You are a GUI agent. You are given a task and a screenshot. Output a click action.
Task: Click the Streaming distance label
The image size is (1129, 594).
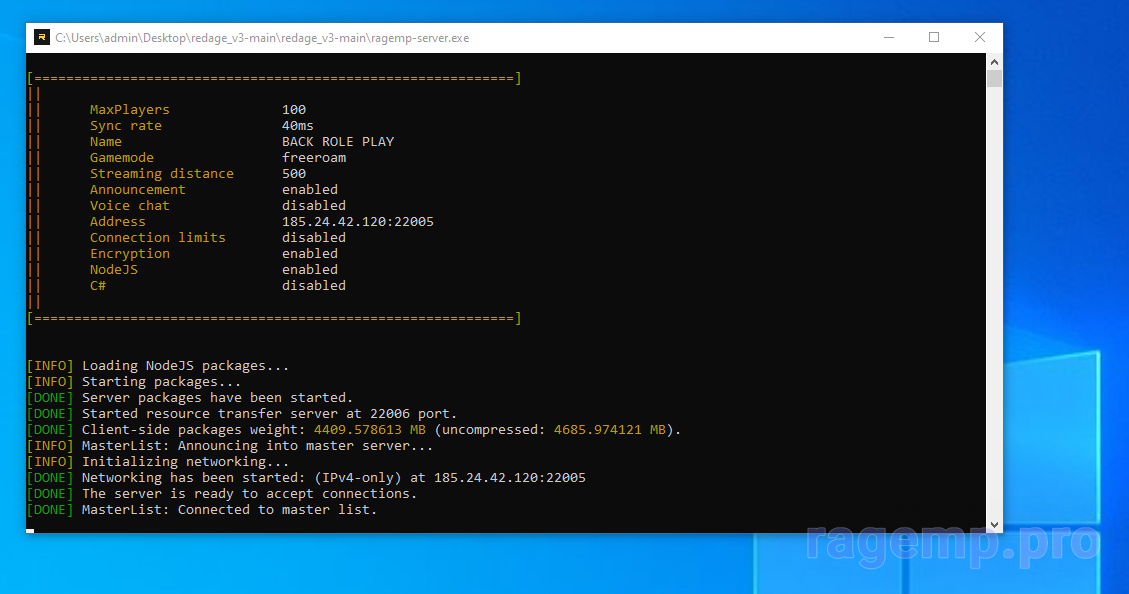(x=162, y=174)
